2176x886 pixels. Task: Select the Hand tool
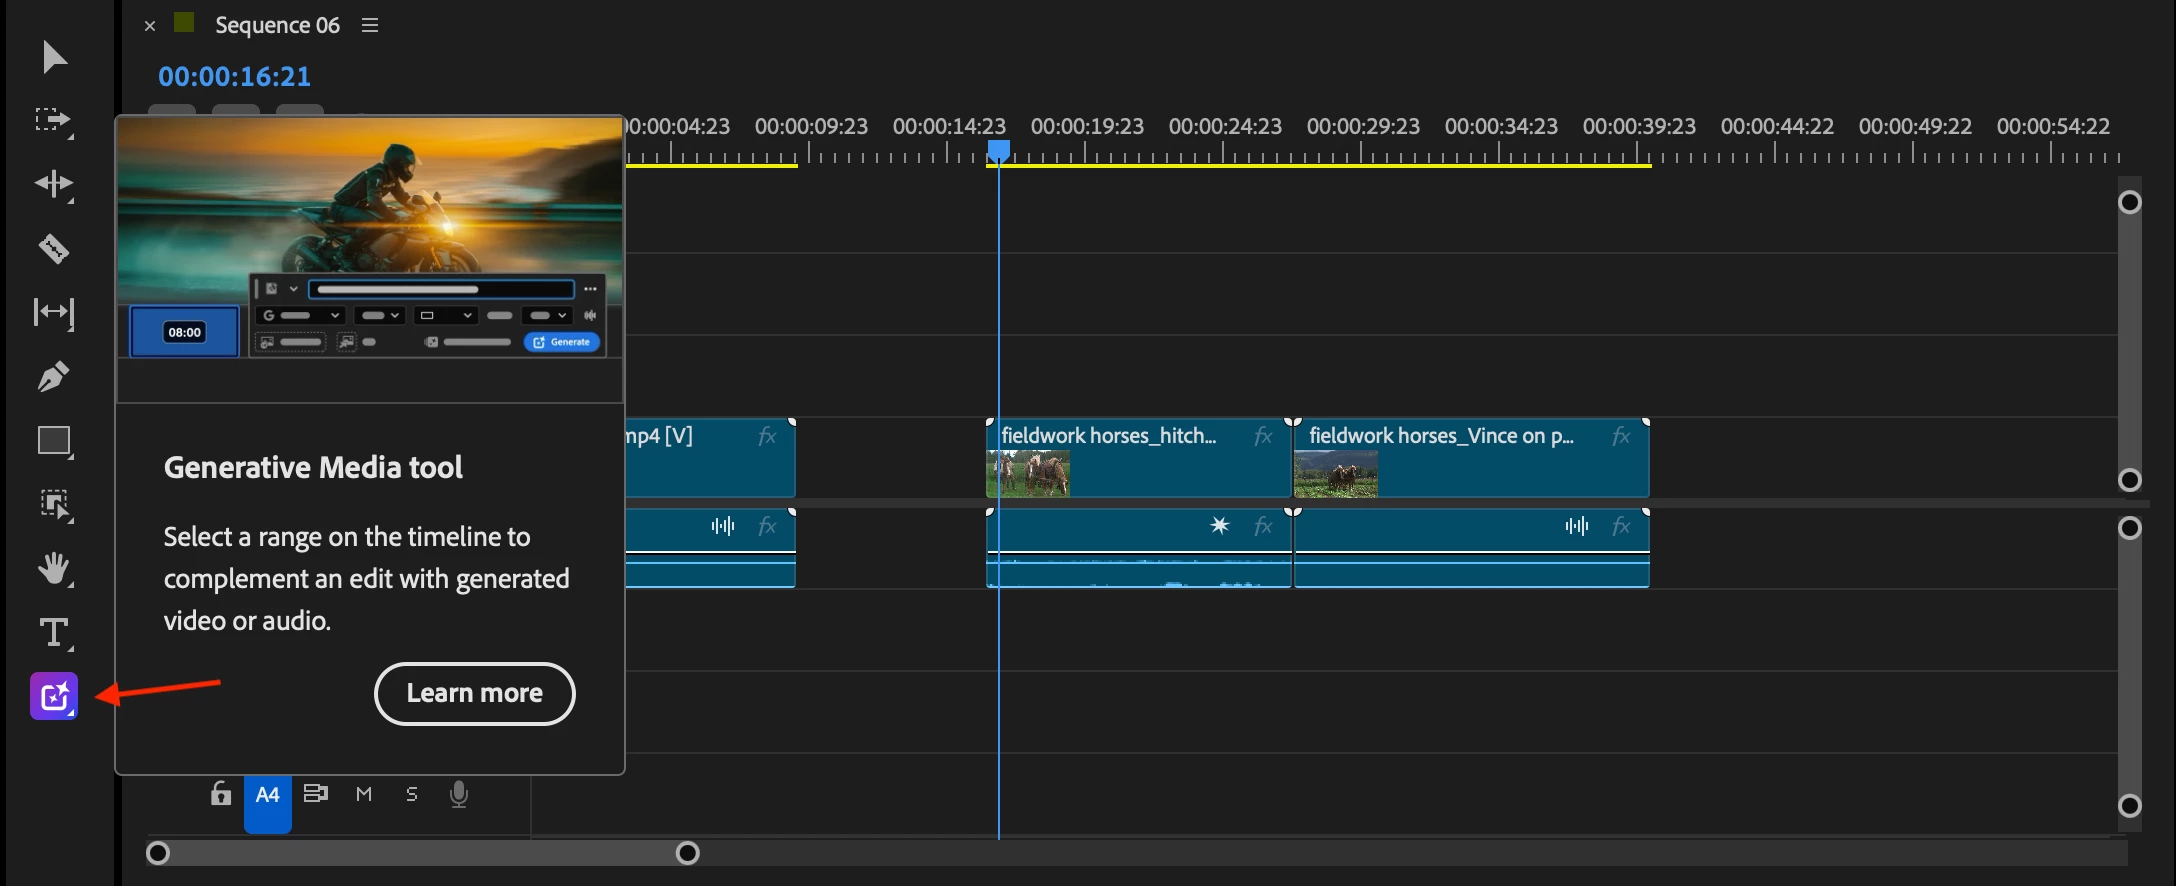[x=54, y=569]
